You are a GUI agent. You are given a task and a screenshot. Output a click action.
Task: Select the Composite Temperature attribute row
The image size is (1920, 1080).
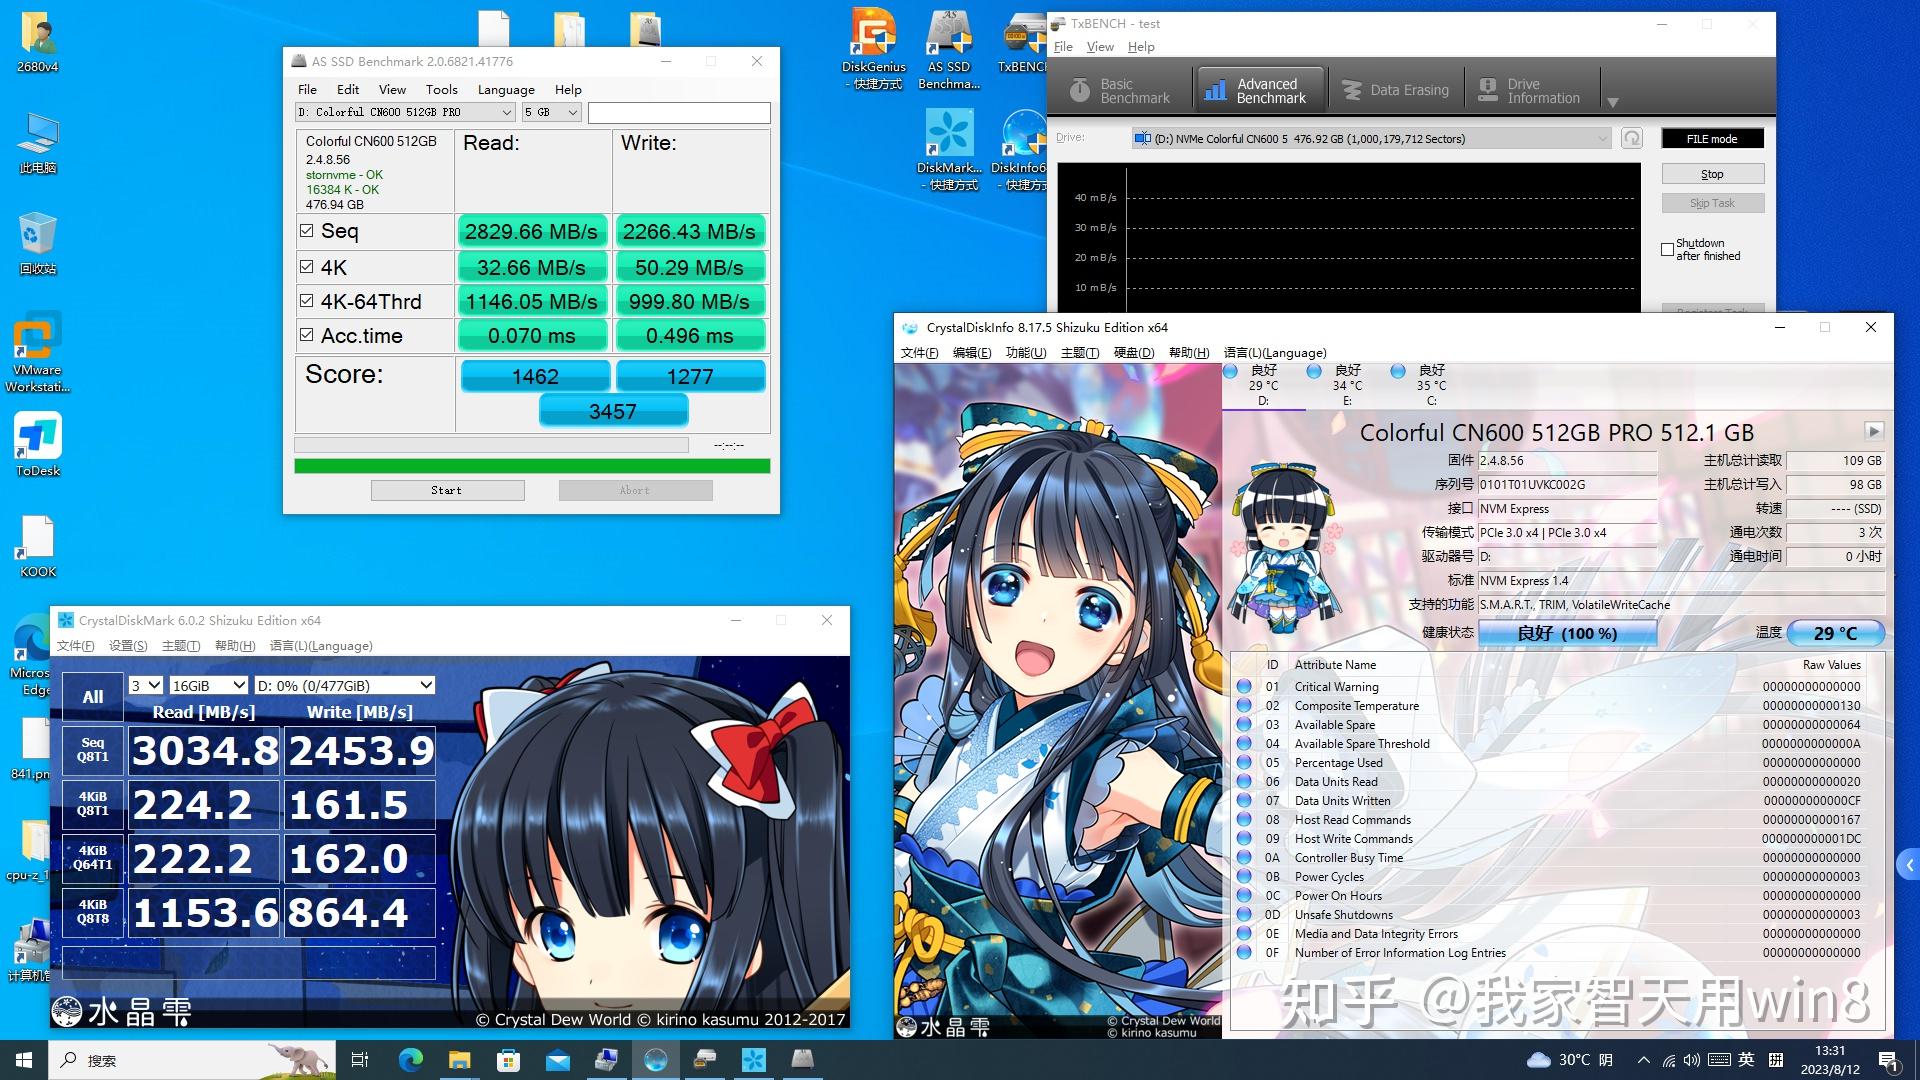point(1548,705)
